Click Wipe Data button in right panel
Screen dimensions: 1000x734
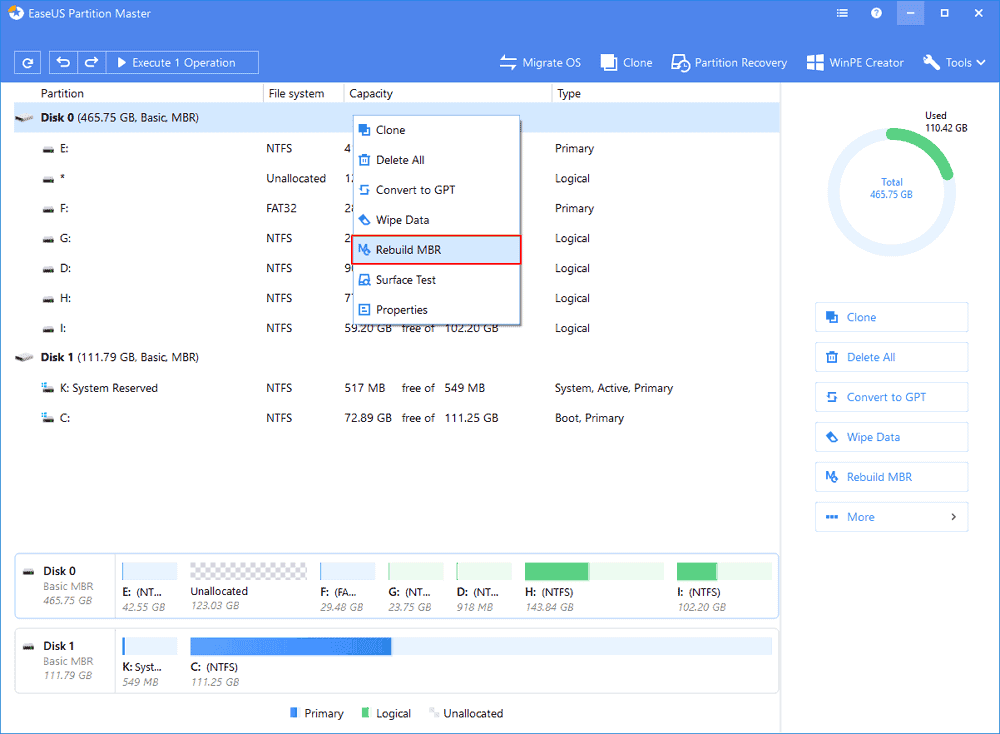point(891,437)
